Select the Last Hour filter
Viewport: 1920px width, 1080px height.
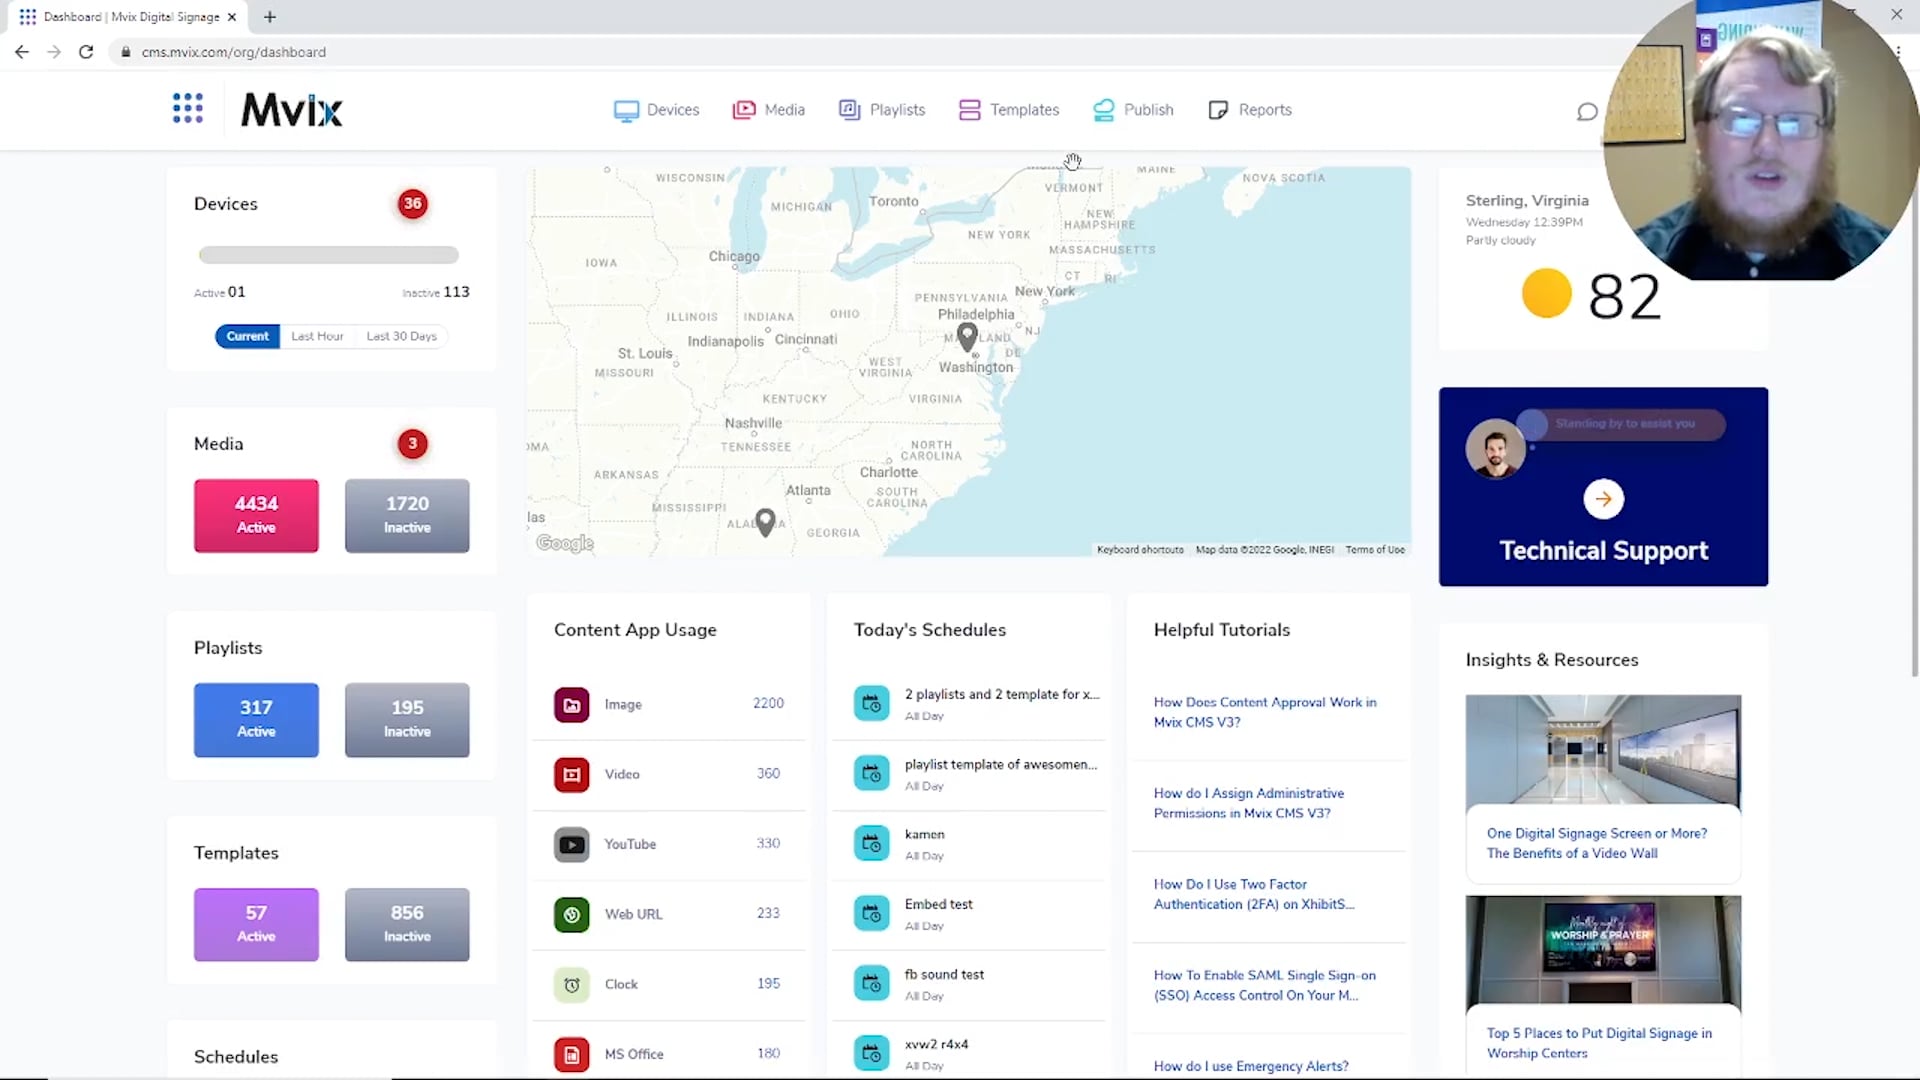point(316,335)
